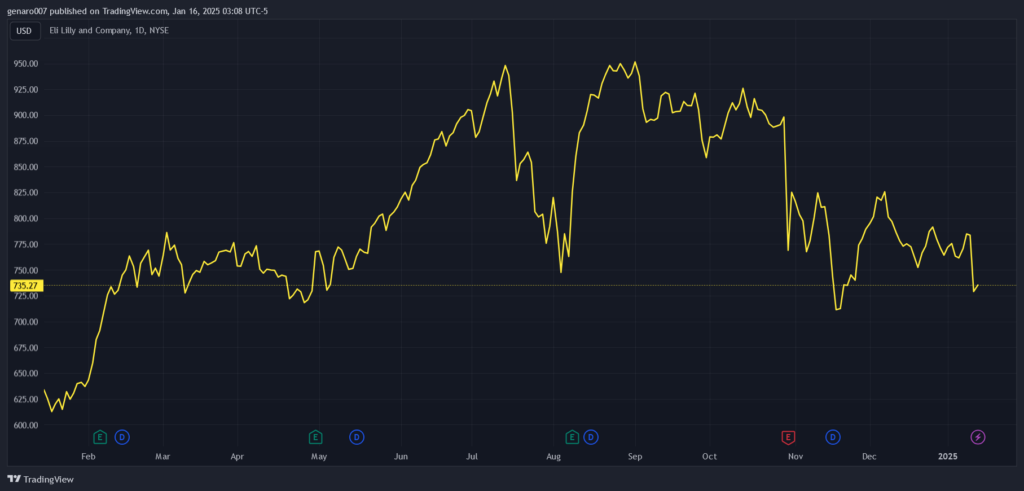
Task: Click the yellow 735.27 current price label
Action: pyautogui.click(x=25, y=286)
